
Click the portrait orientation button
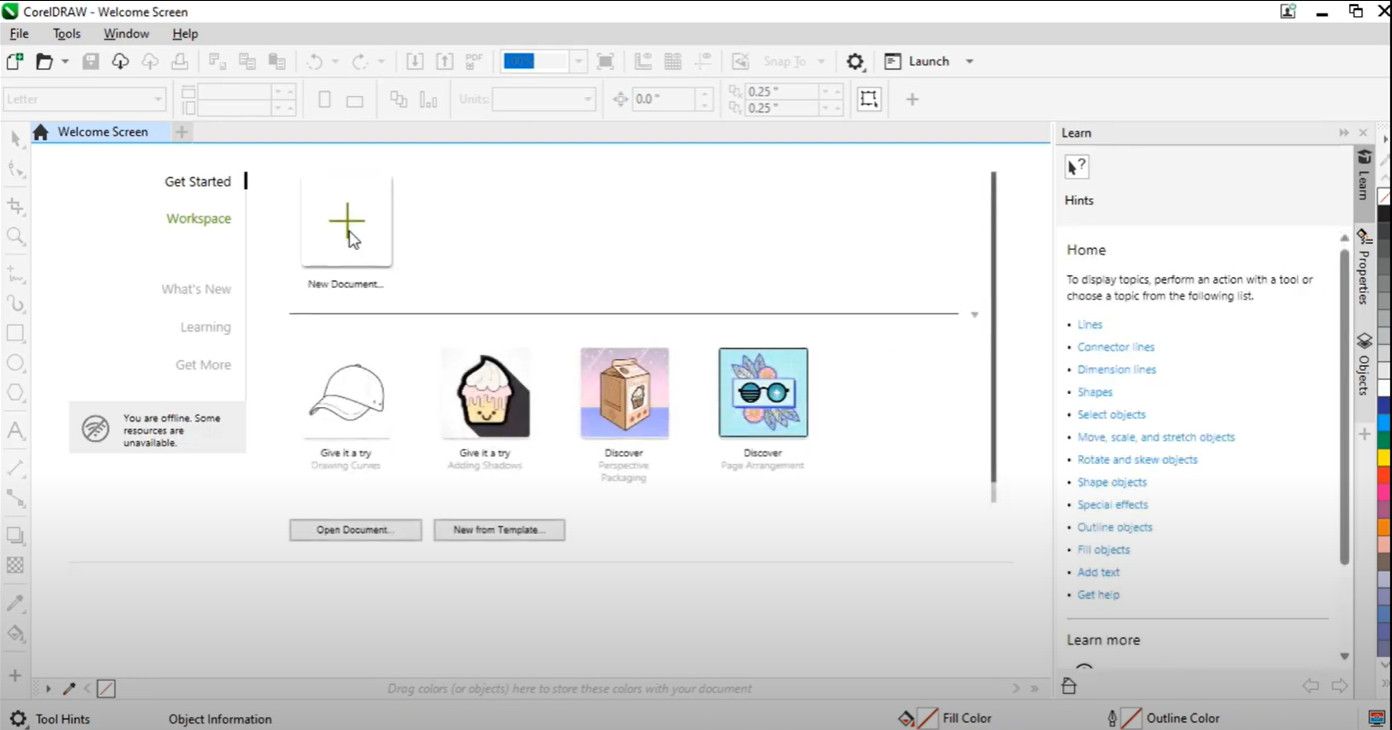pos(324,100)
